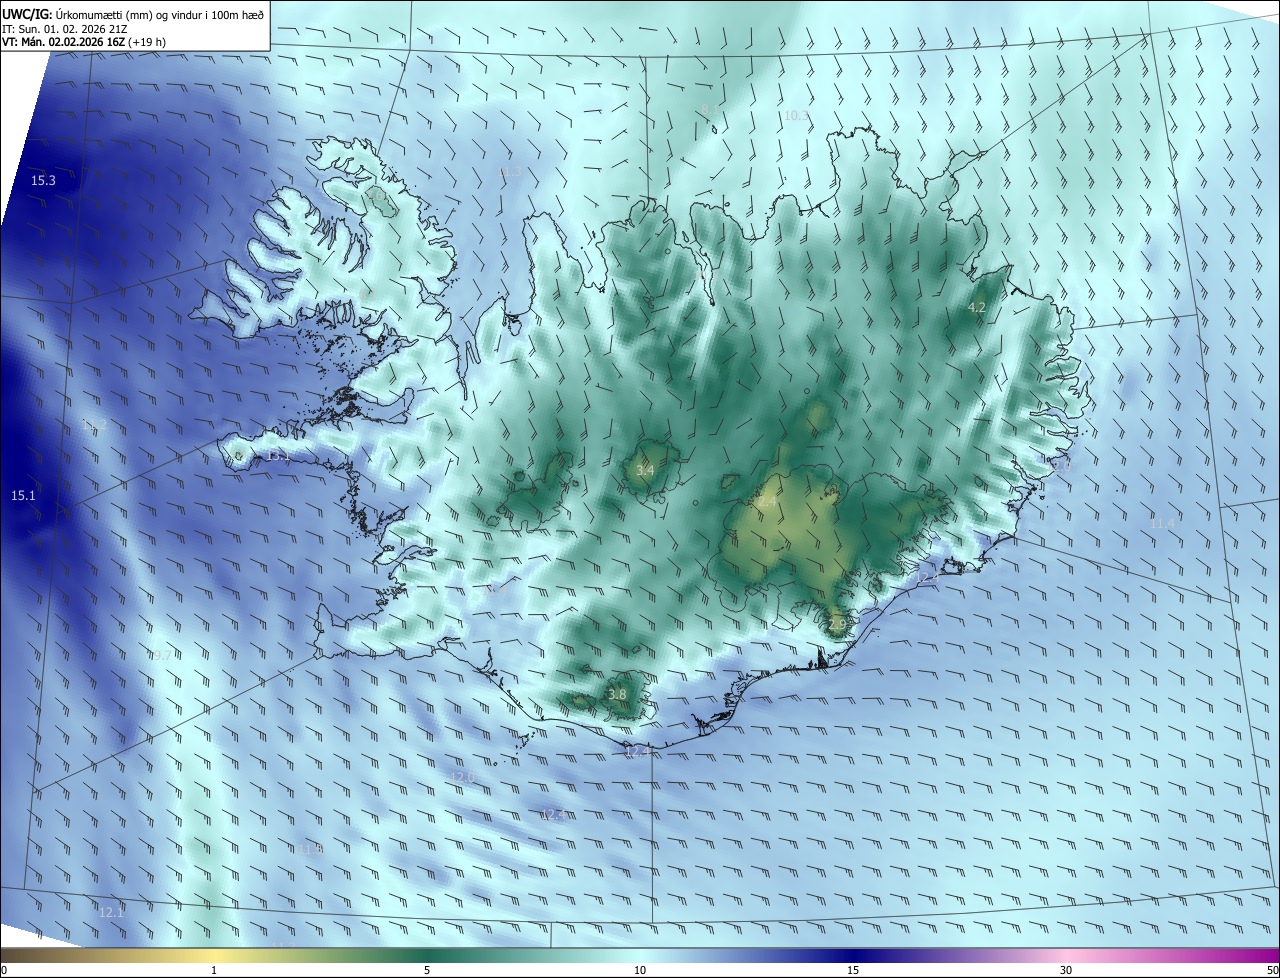Click the 'UWC/IG: Úrkomumætti' title line
Screen dimensions: 1280x978
(x=133, y=14)
